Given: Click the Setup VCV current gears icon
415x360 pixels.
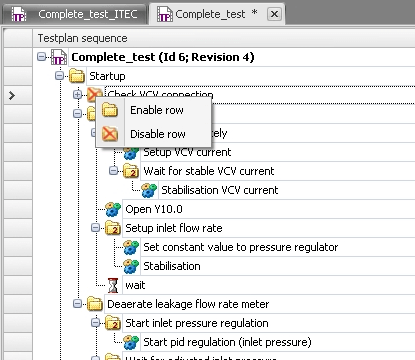Looking at the screenshot, I should coord(131,153).
